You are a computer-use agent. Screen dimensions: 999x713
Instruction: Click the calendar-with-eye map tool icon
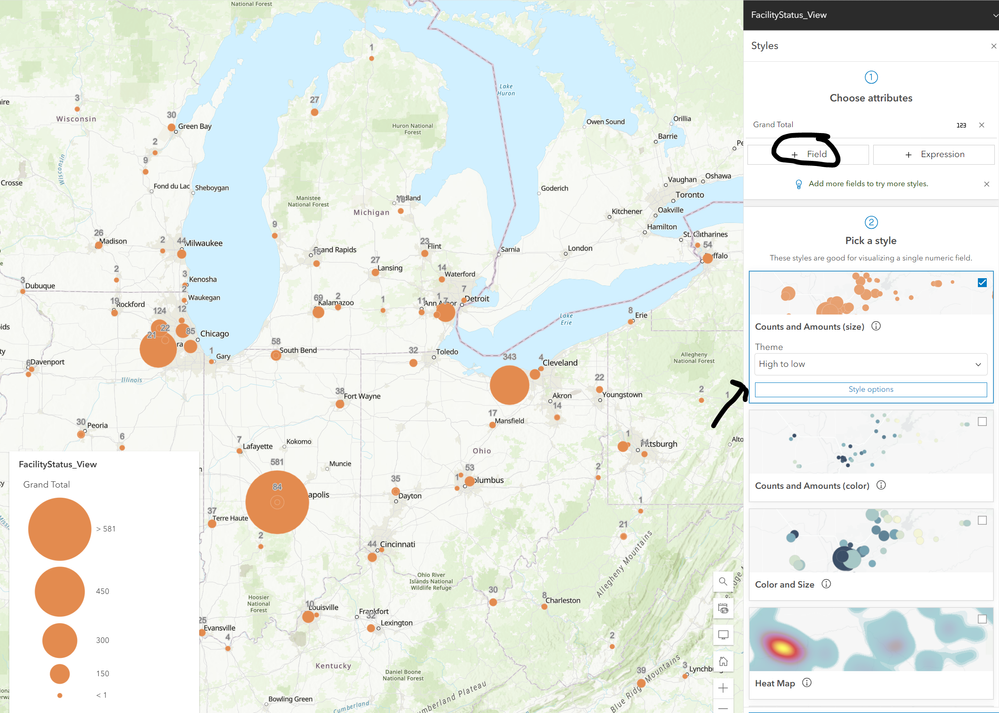[723, 609]
